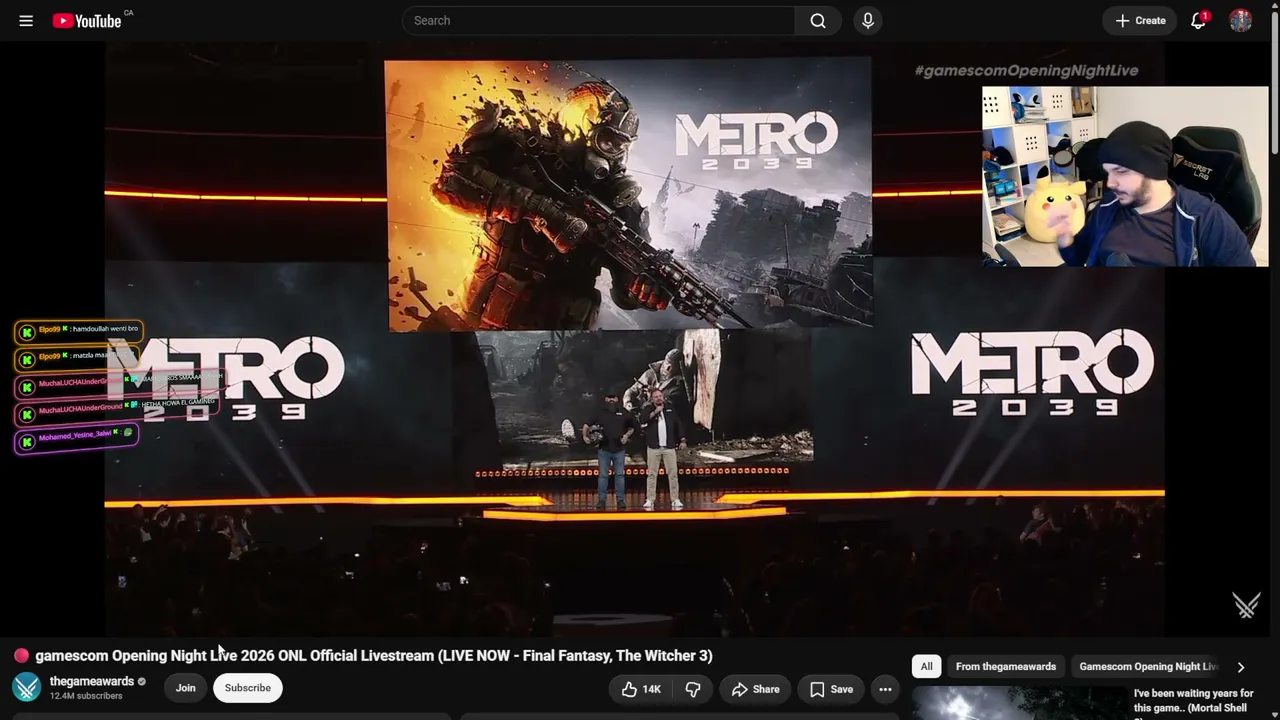
Task: Open more actions ellipsis menu
Action: [x=885, y=689]
